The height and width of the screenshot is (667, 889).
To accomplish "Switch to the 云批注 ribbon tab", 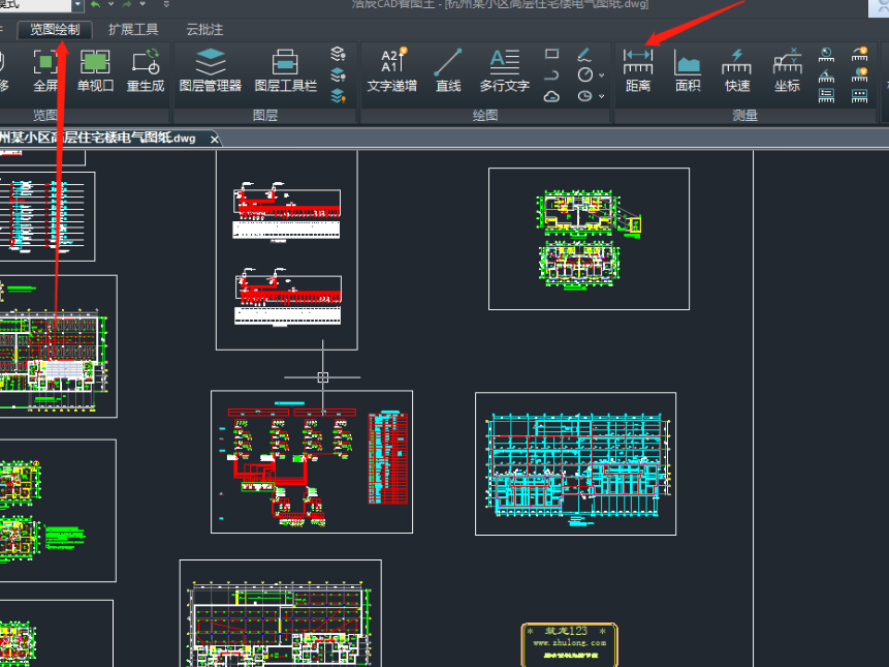I will click(205, 29).
